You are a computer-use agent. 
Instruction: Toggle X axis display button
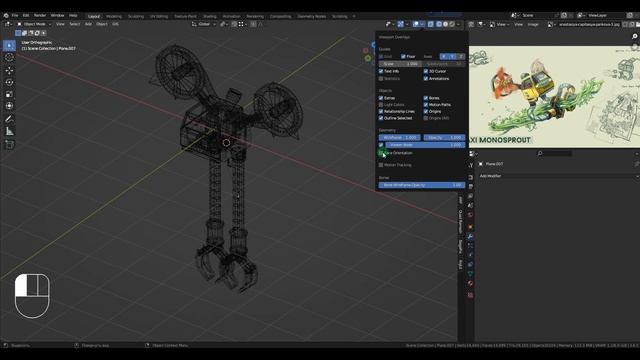(x=444, y=56)
